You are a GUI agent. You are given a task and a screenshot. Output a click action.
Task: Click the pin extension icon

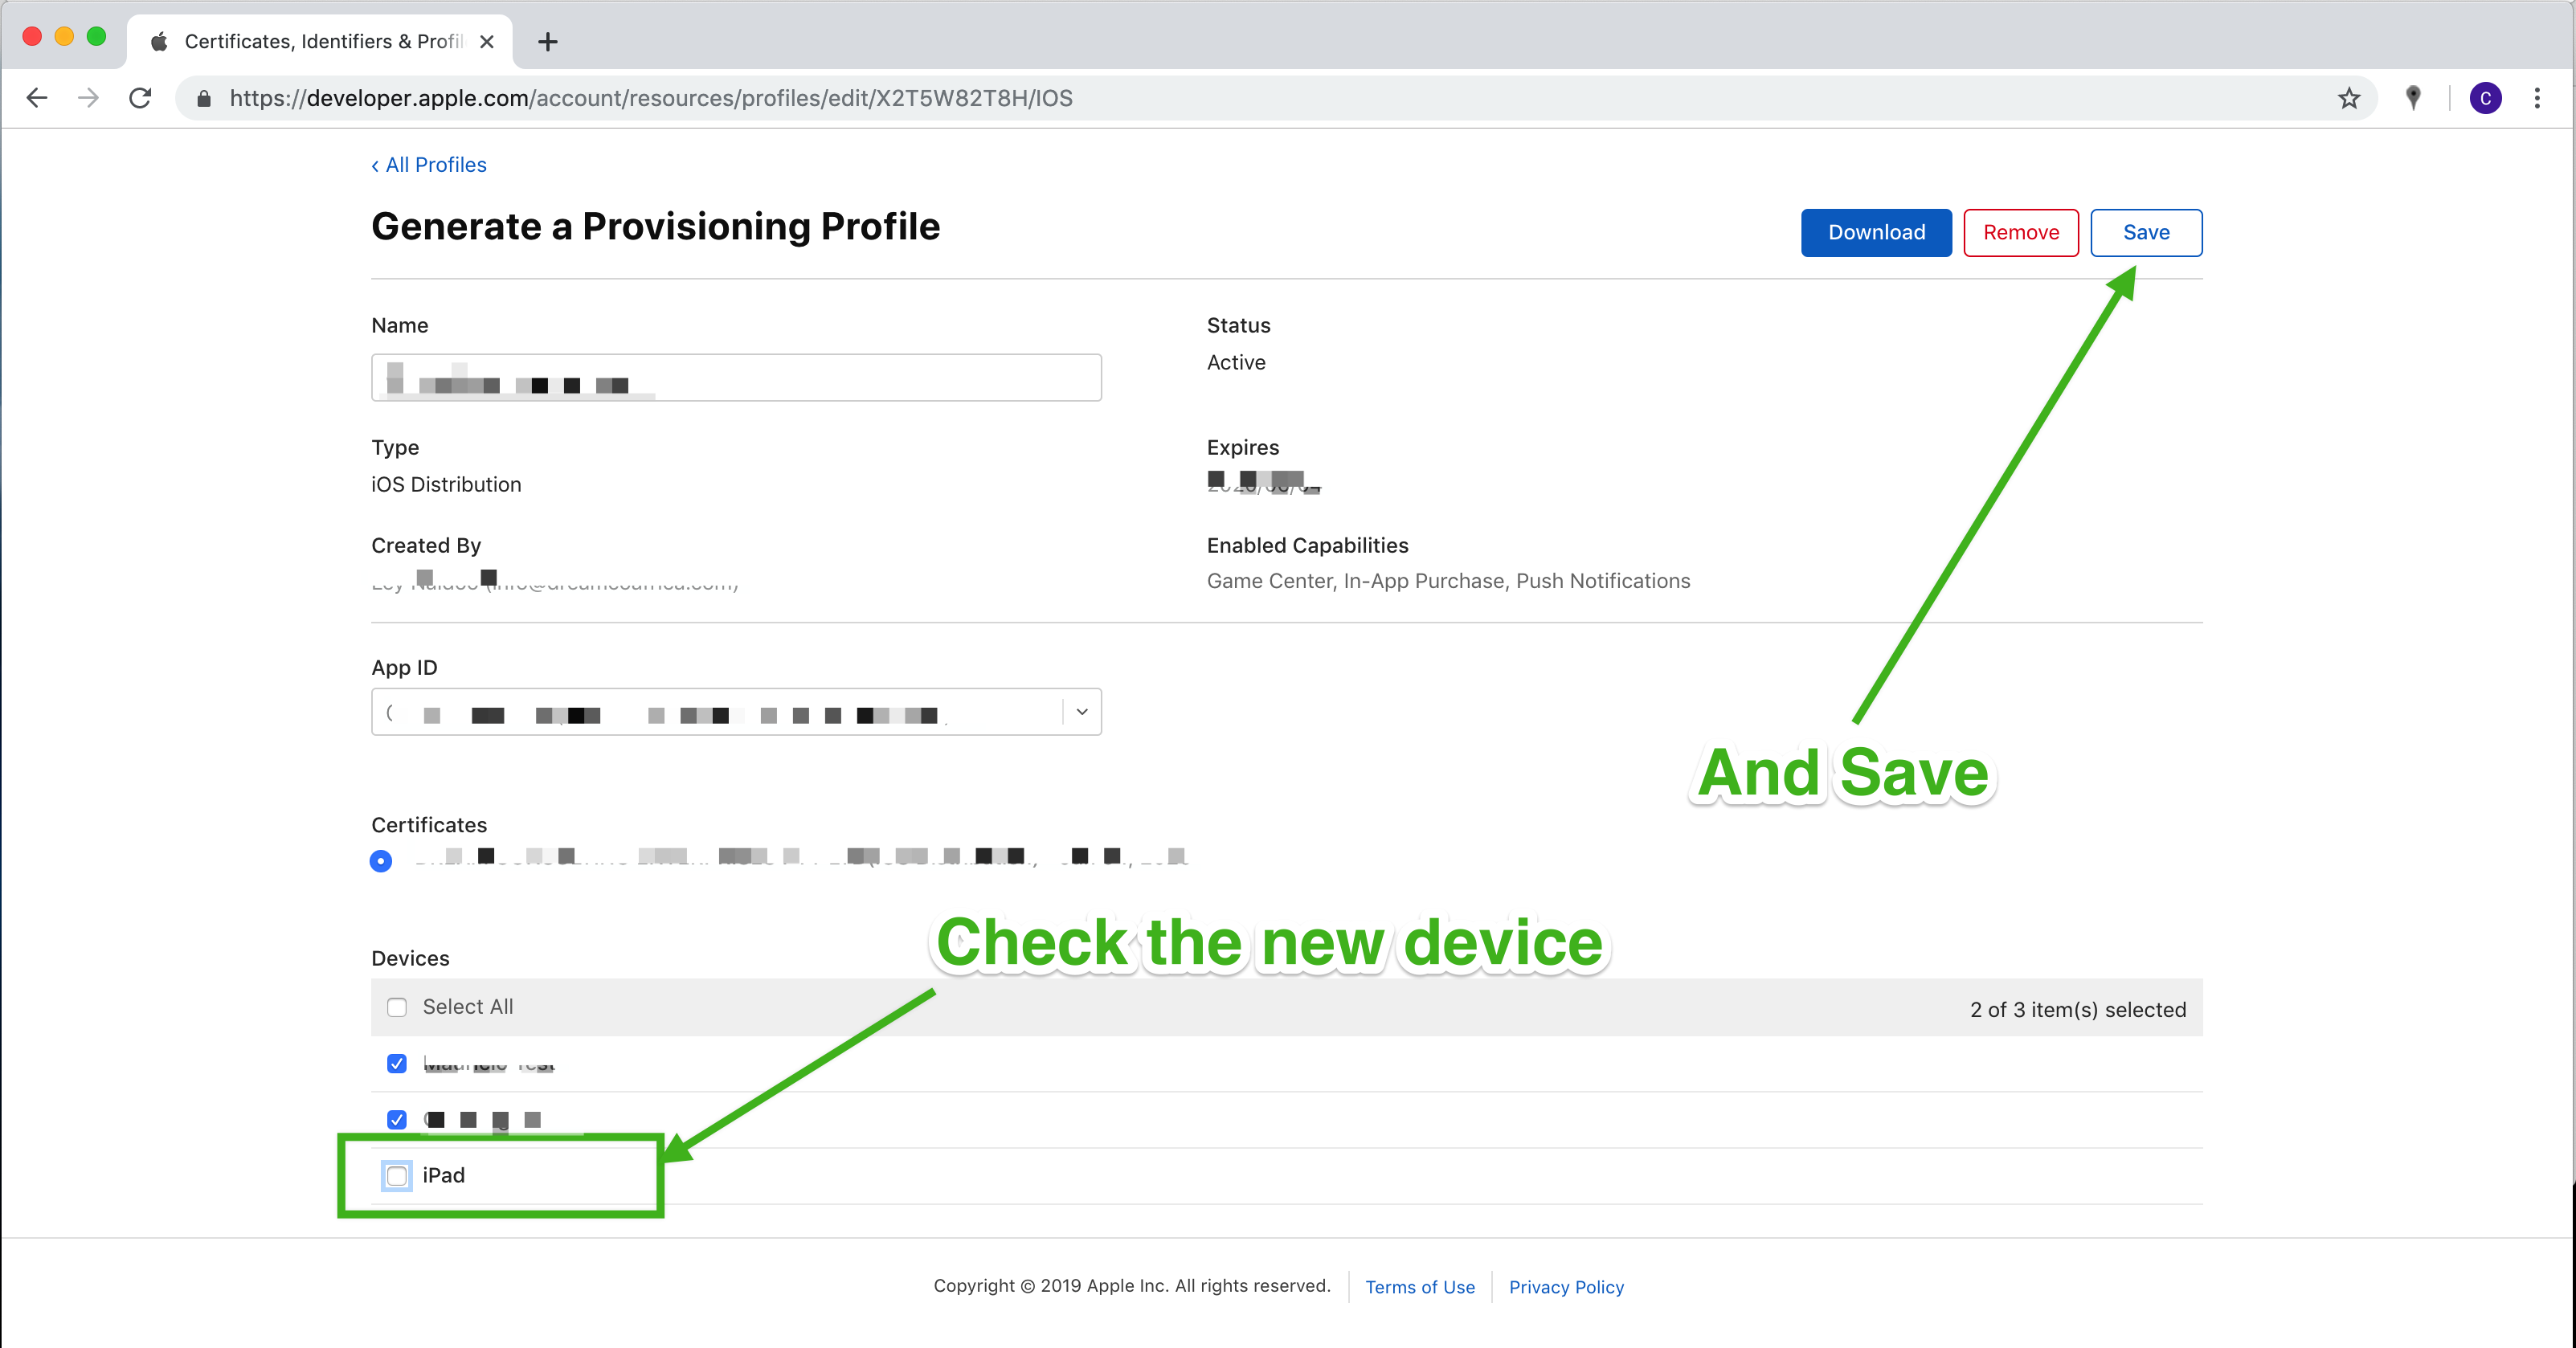2413,98
